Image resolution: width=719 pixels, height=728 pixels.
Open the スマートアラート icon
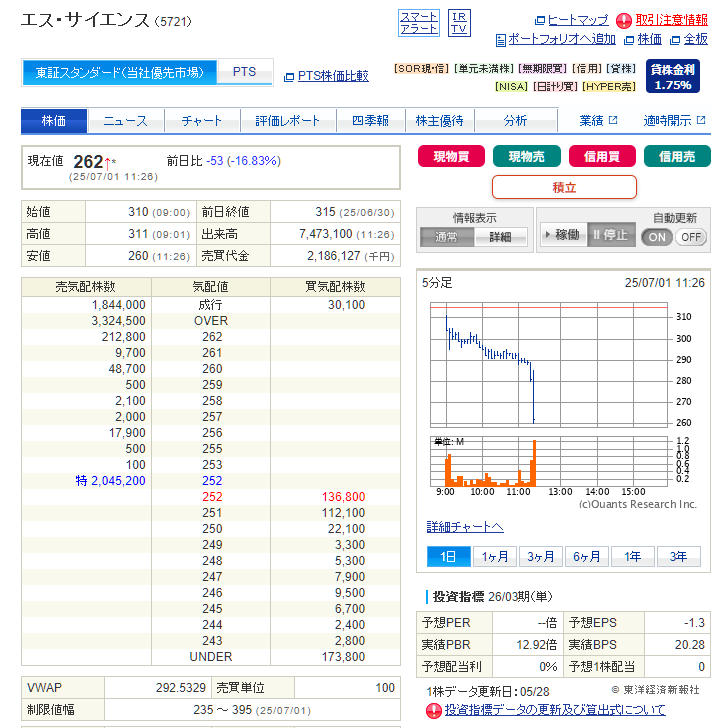tap(419, 23)
